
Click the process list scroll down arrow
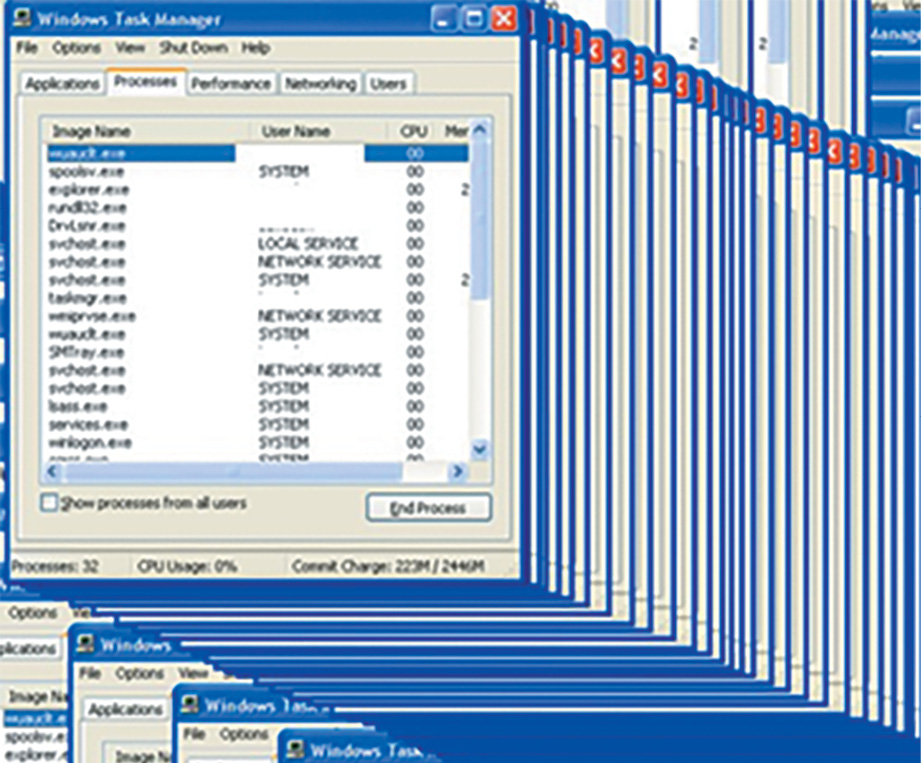[480, 449]
